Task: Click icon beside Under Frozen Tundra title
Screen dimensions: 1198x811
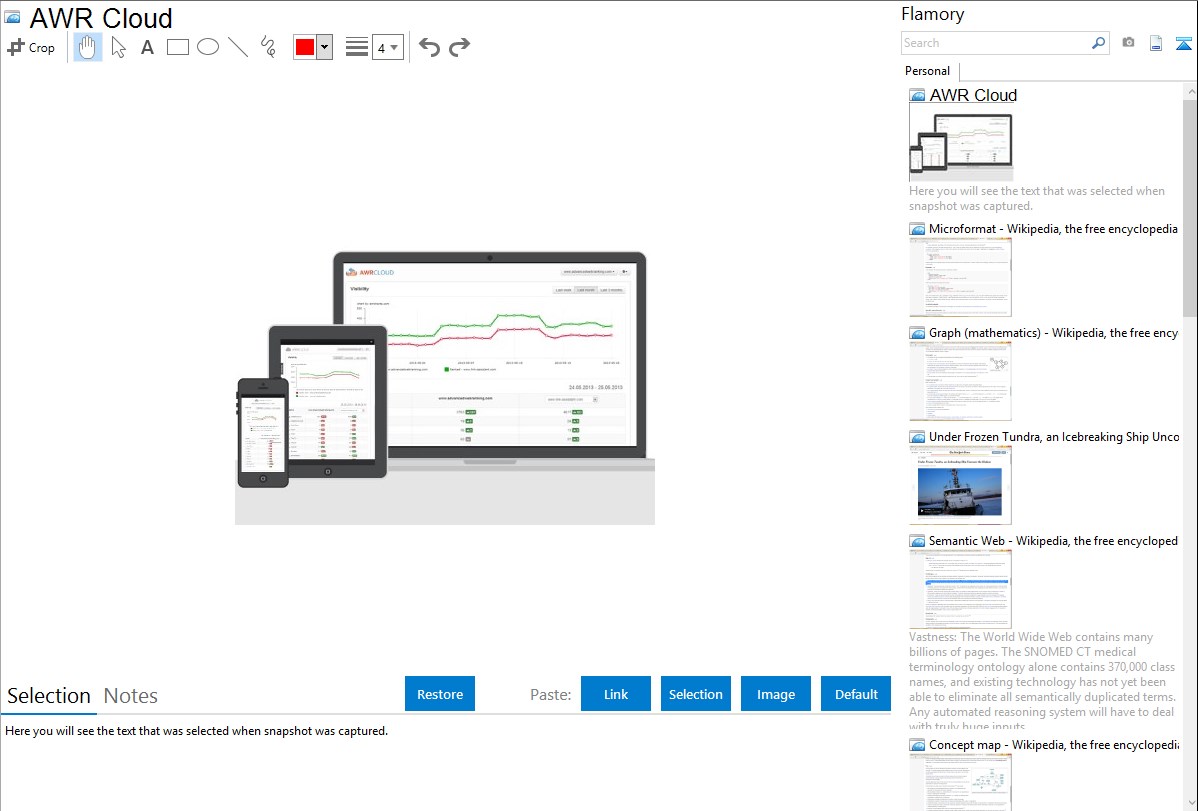Action: 917,437
